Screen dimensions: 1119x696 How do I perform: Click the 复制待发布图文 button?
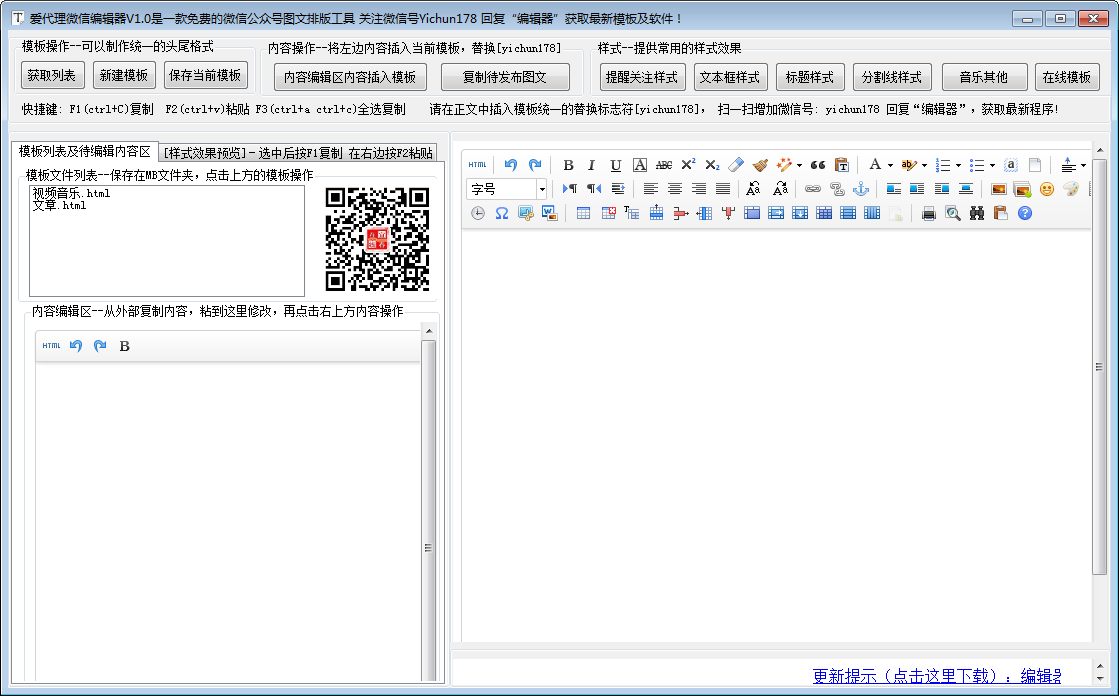505,77
